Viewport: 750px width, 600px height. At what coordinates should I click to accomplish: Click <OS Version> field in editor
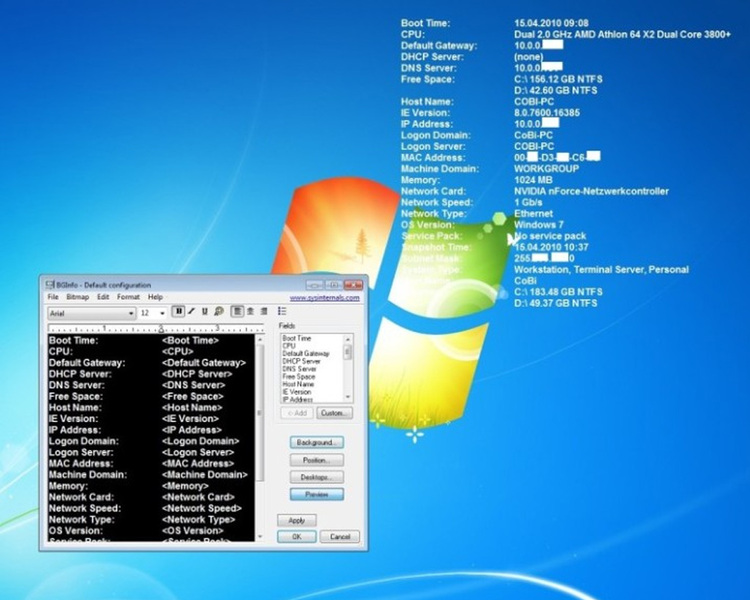(x=193, y=531)
